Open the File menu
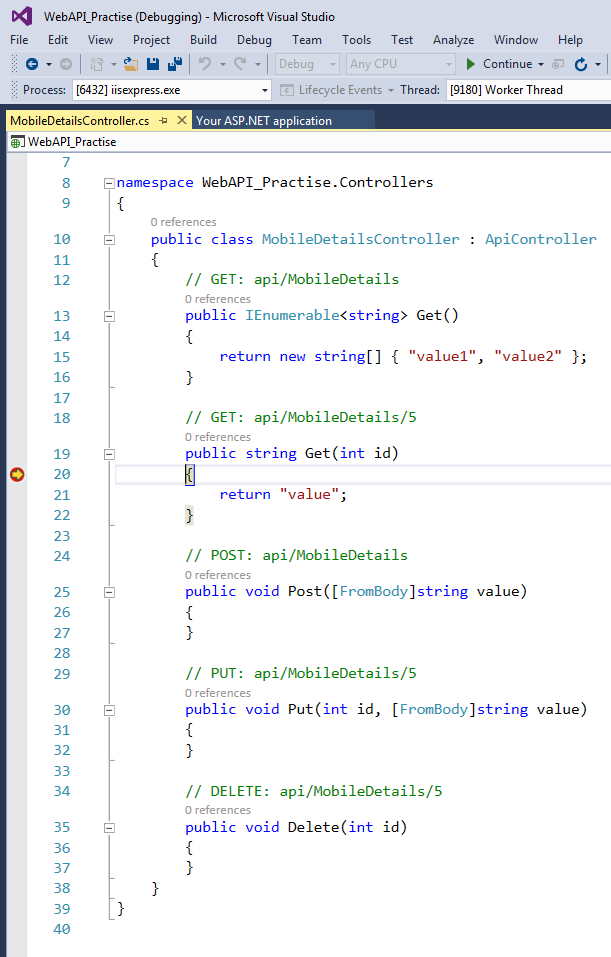Screen dimensions: 611x957 point(19,40)
